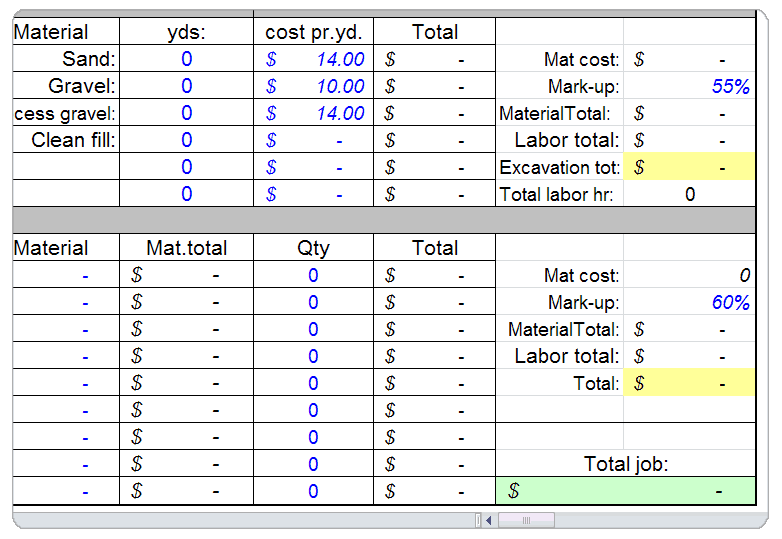This screenshot has height=539, width=782.
Task: Click the horizontal scrollbar thumb
Action: tap(526, 520)
